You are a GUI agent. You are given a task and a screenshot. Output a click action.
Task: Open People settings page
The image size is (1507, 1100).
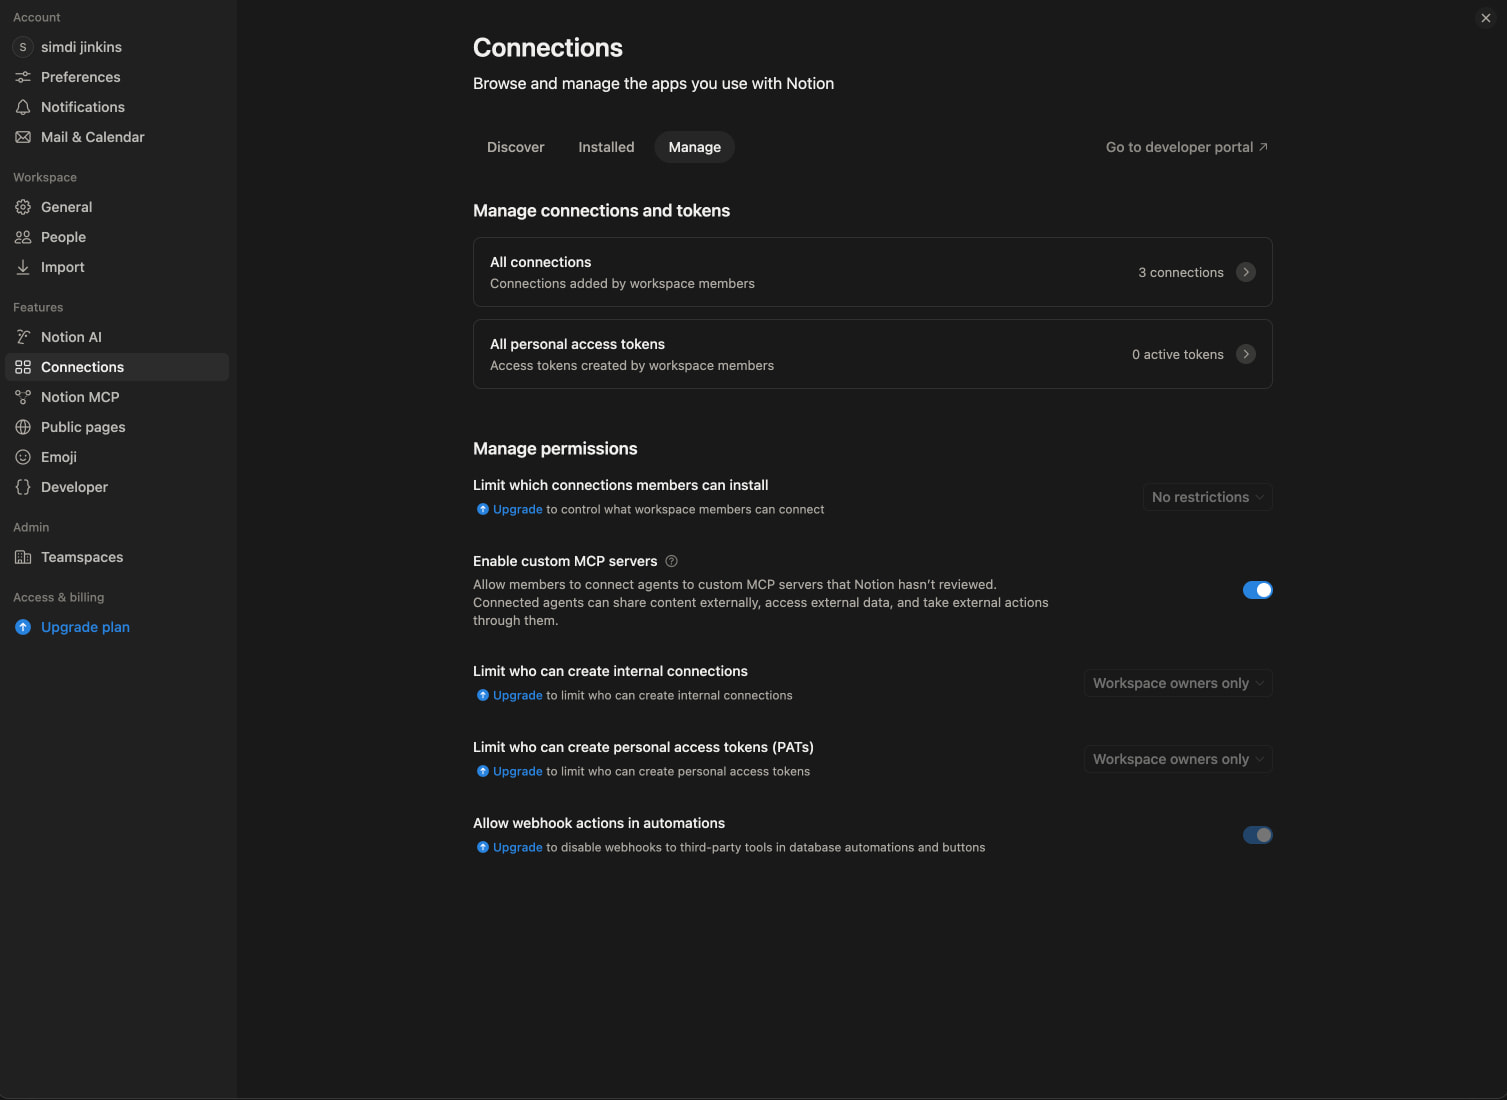(117, 237)
